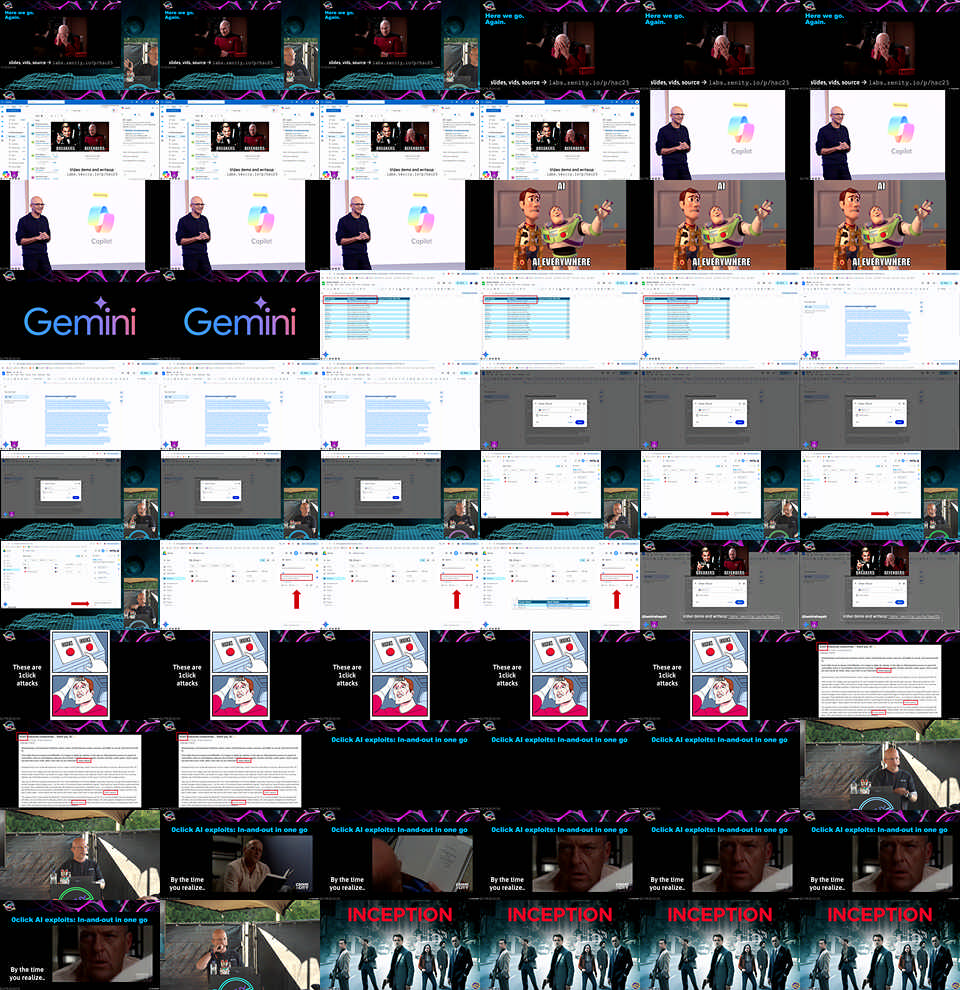Screen dimensions: 960x990
Task: Open first full-frame speaker at podium thumbnail
Action: click(x=880, y=765)
